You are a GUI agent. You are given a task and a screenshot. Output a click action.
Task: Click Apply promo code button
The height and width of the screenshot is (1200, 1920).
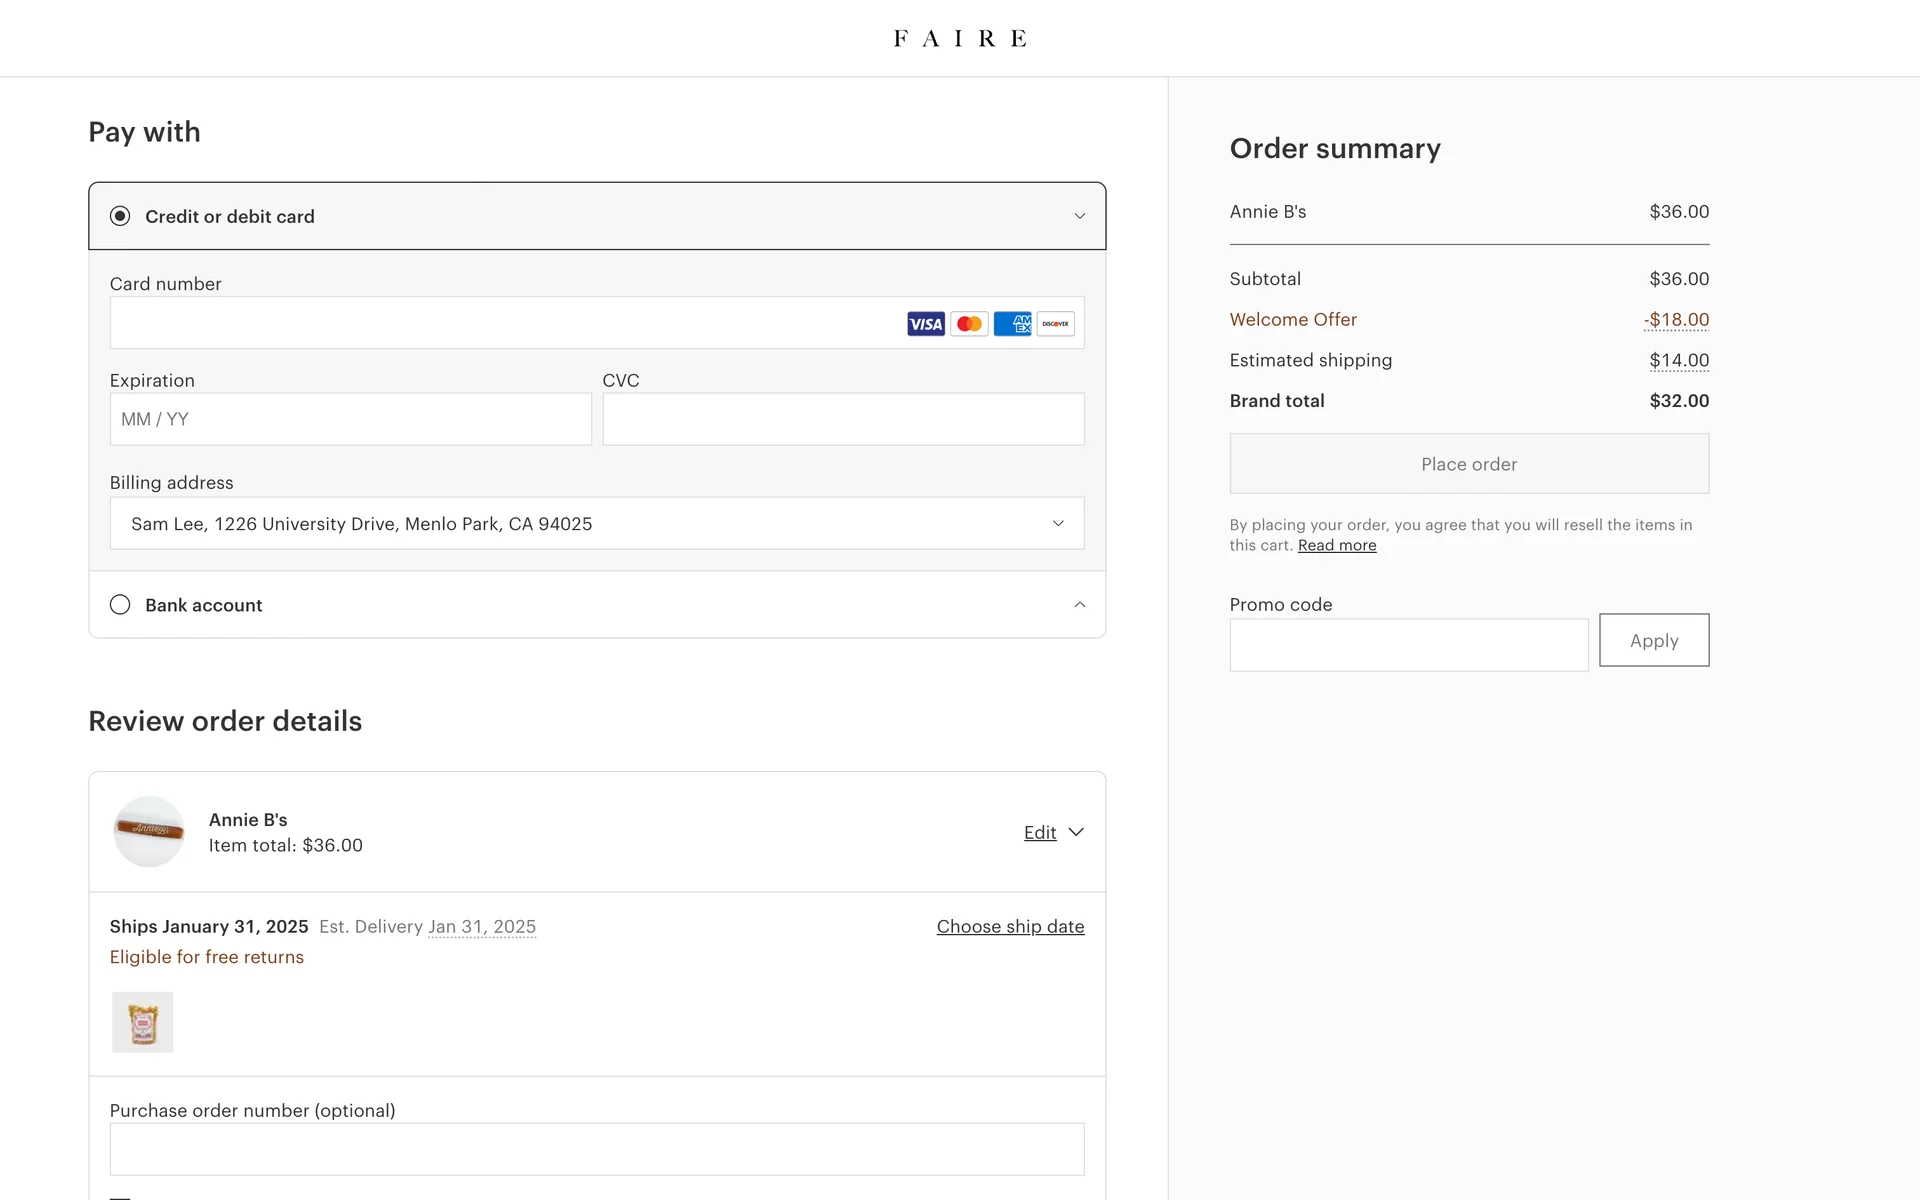coord(1653,640)
